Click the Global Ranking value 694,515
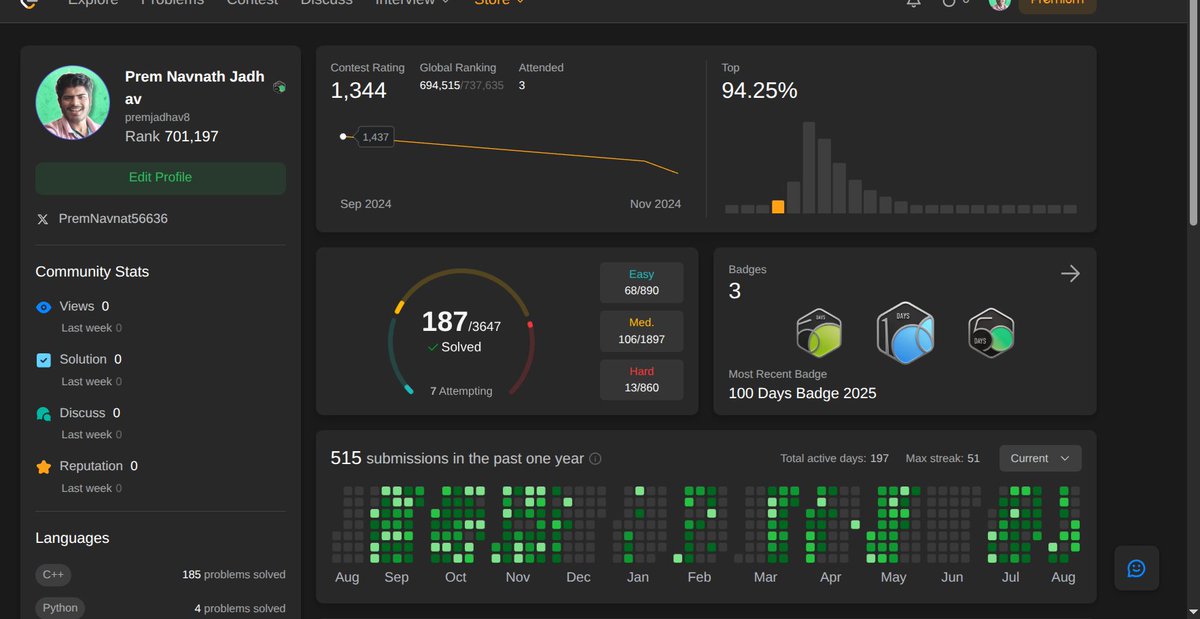Image resolution: width=1200 pixels, height=619 pixels. coord(440,86)
